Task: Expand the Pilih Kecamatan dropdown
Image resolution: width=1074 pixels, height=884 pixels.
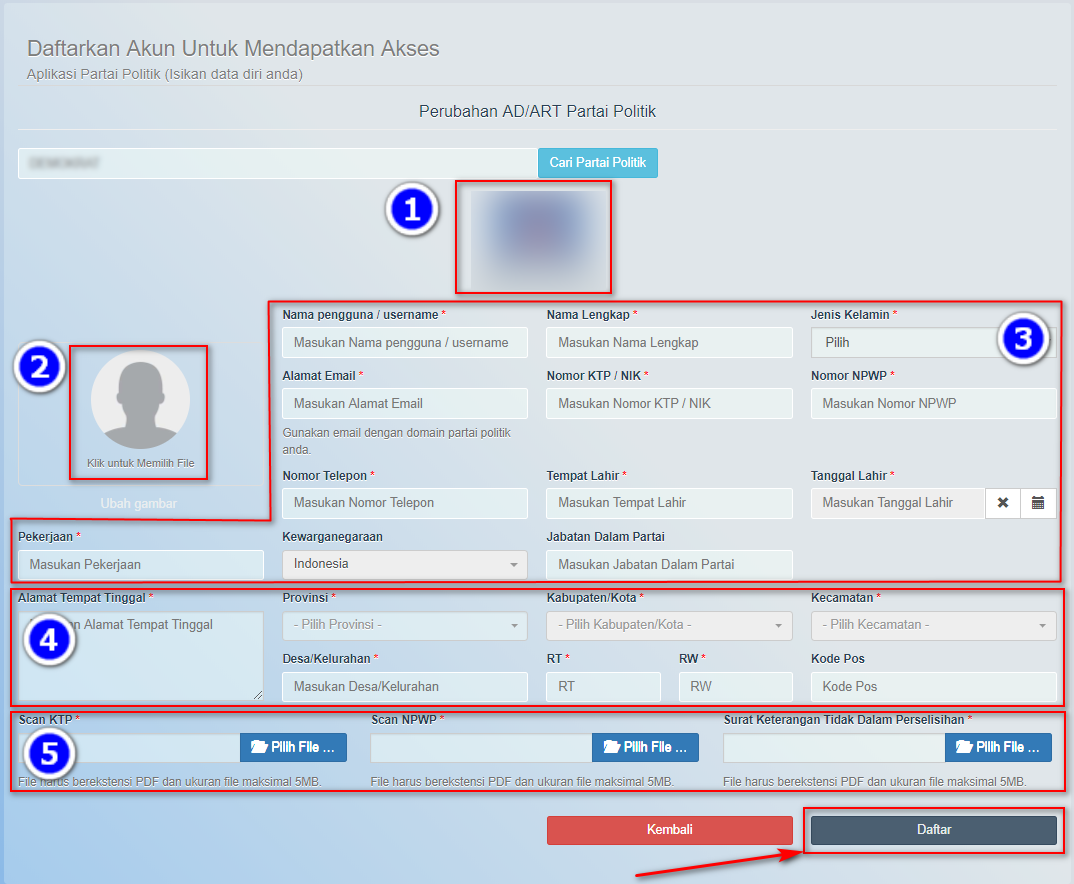Action: pos(933,625)
